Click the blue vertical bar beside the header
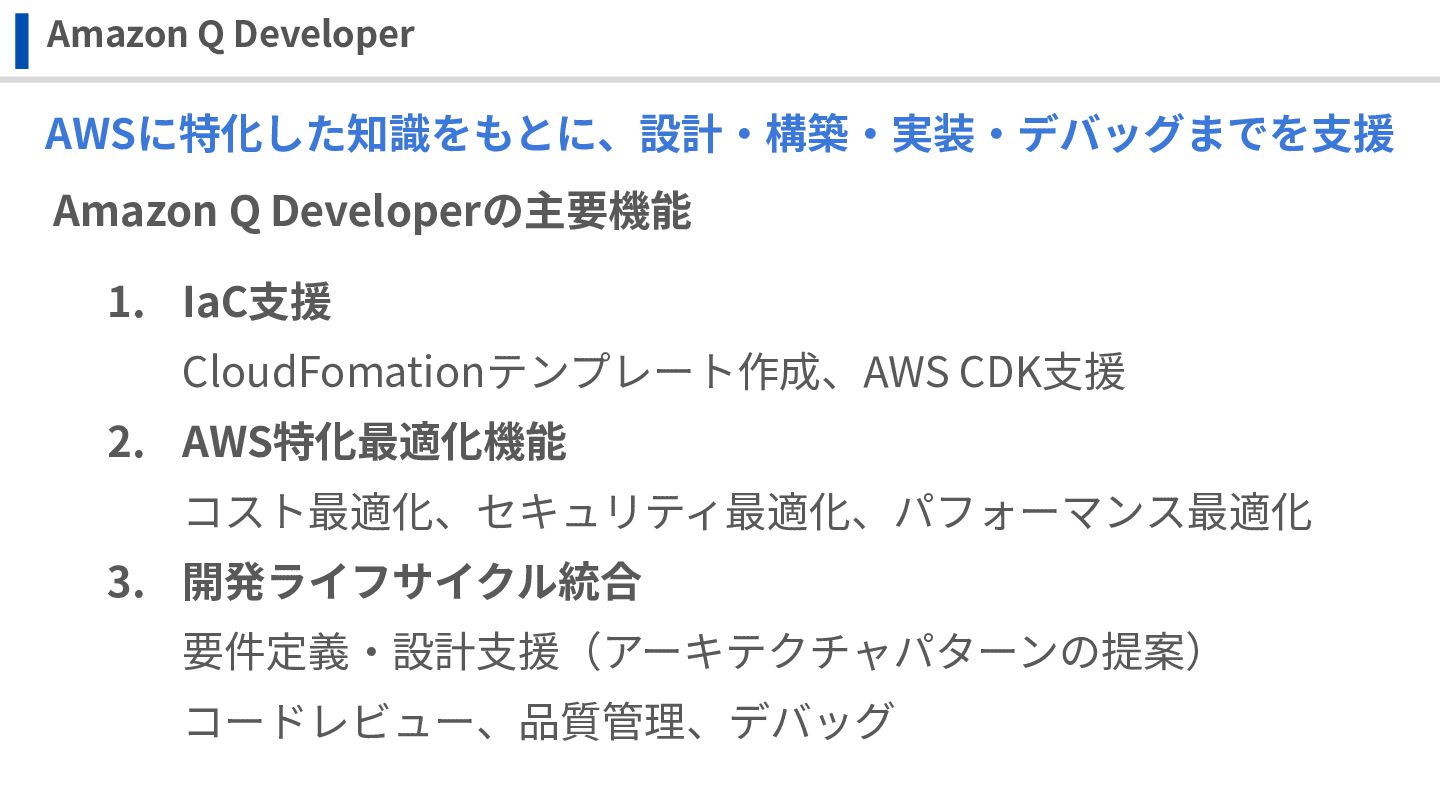This screenshot has height=810, width=1440. point(22,39)
